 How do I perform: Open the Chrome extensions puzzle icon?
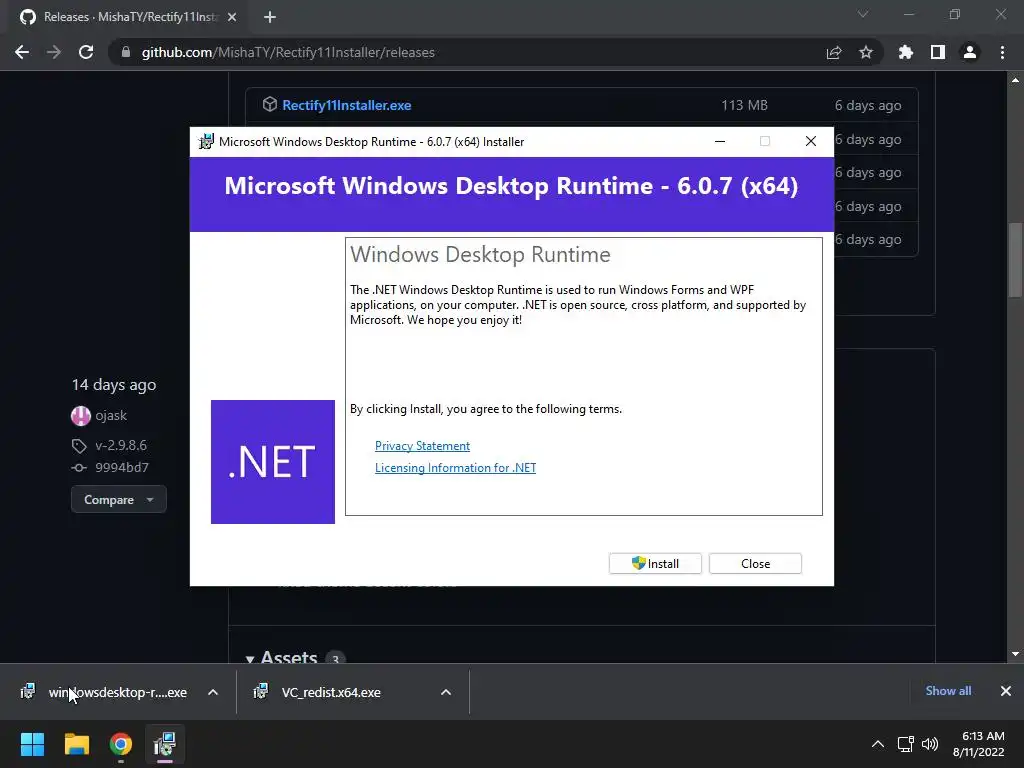pyautogui.click(x=906, y=52)
